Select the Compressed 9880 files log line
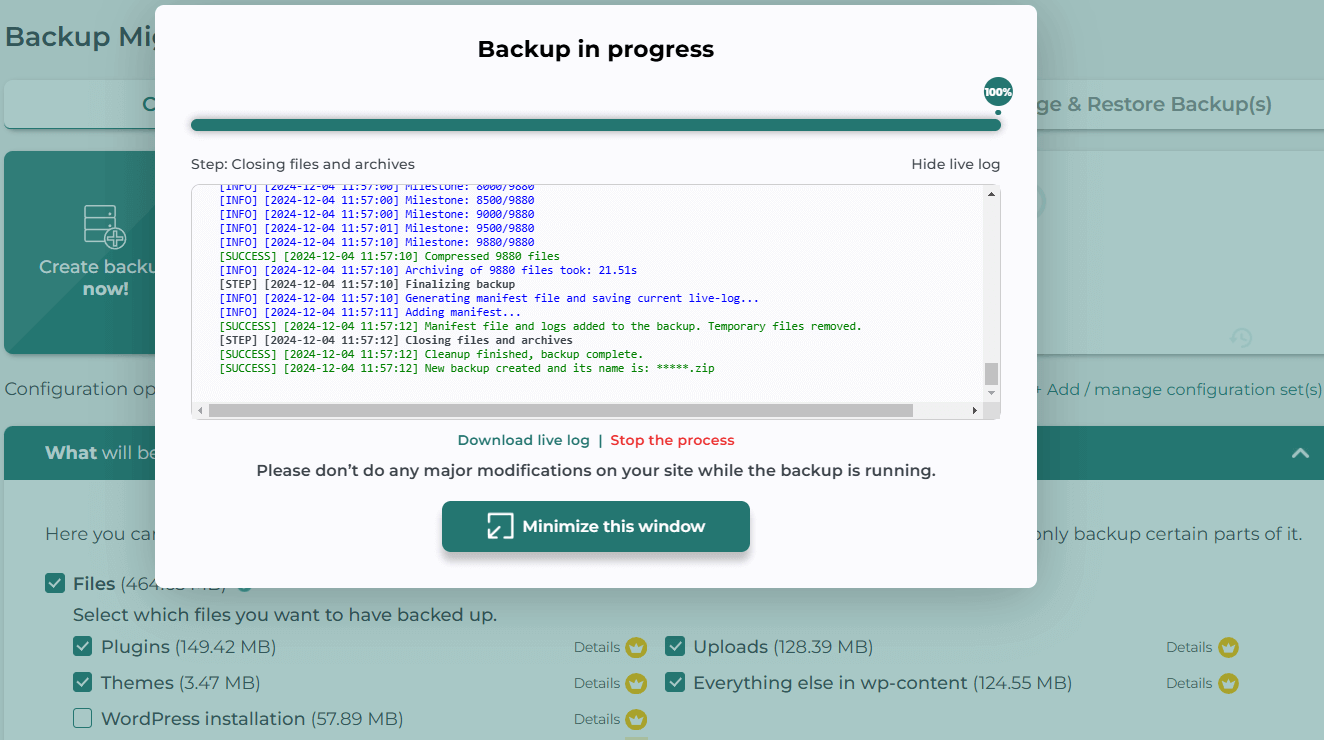This screenshot has height=740, width=1324. [389, 256]
